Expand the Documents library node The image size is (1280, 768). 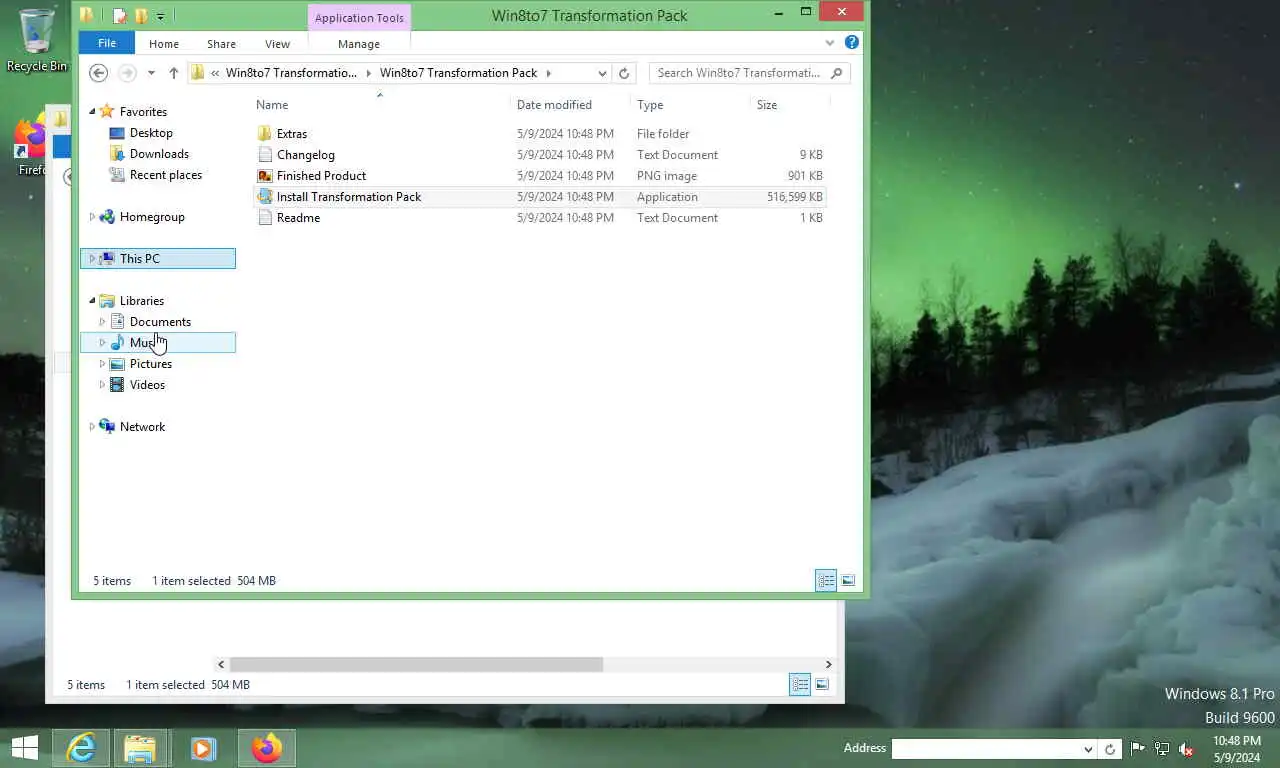coord(102,322)
